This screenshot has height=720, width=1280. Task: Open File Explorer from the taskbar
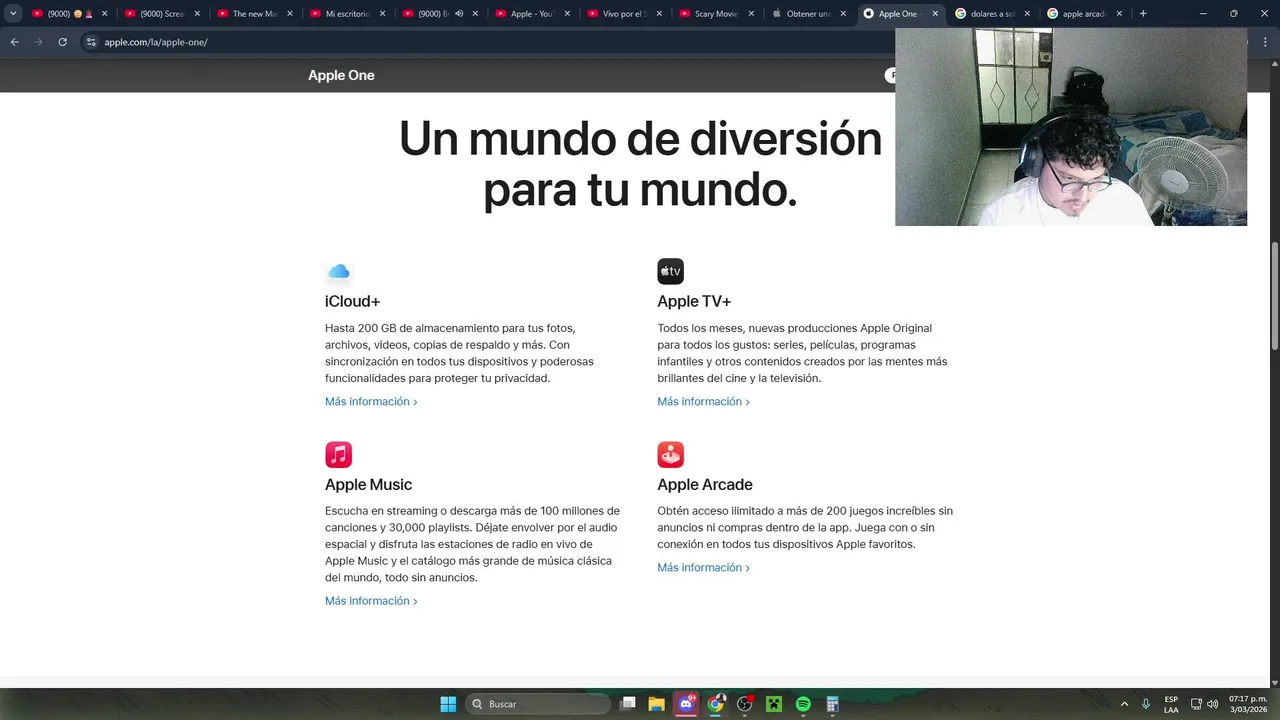tap(656, 704)
